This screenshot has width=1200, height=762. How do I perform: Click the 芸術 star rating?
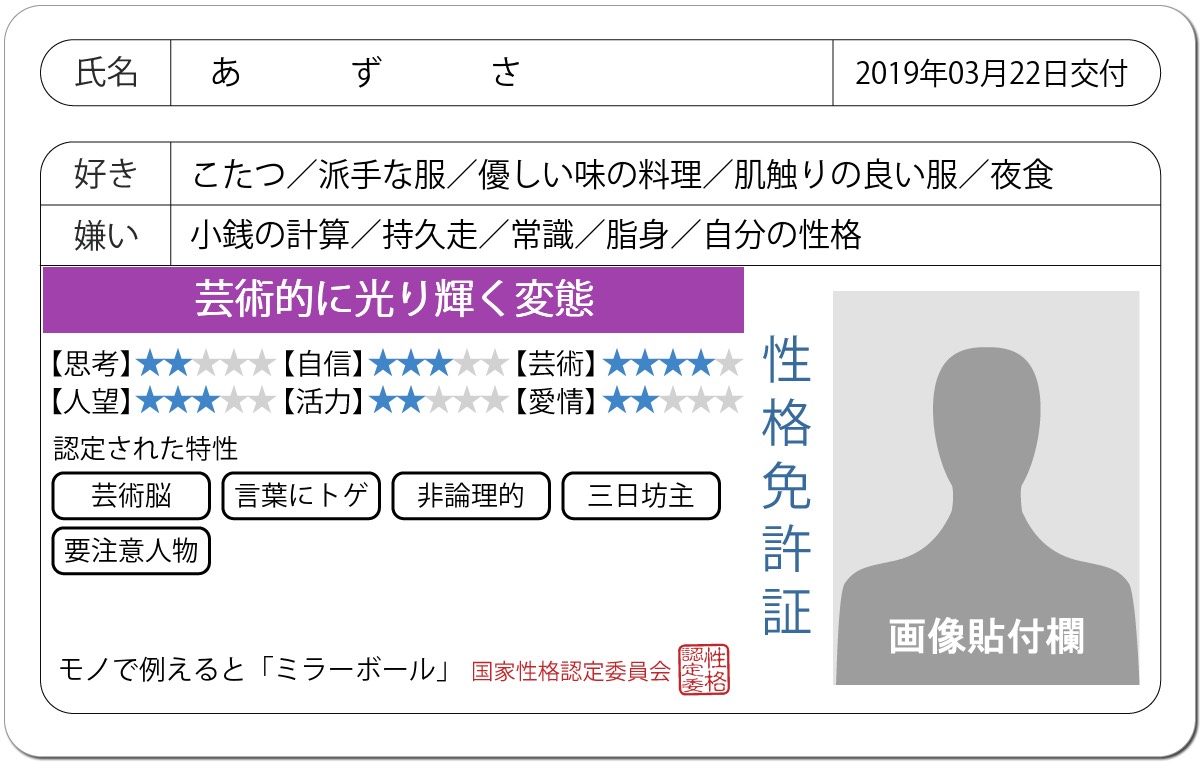672,363
